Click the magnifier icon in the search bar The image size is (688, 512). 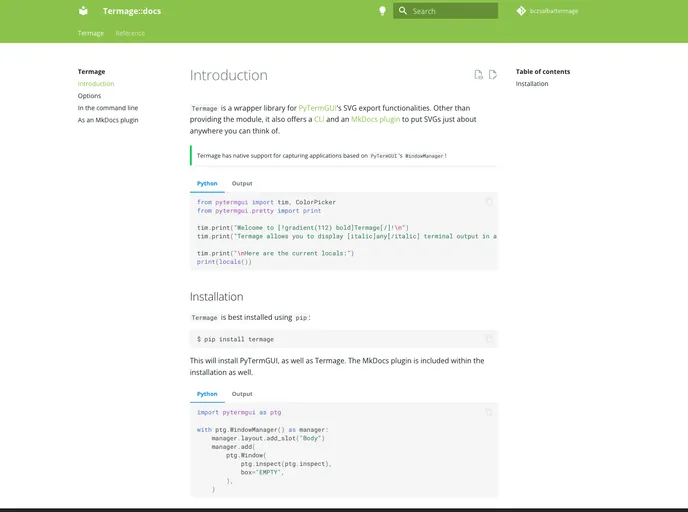click(403, 11)
